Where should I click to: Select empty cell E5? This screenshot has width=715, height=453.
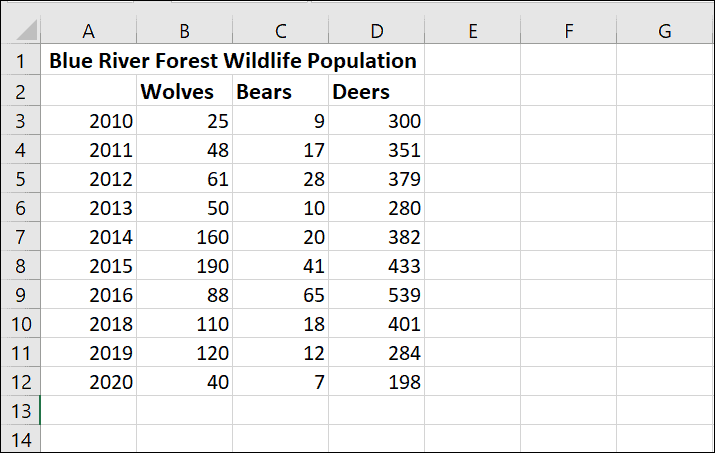click(472, 178)
